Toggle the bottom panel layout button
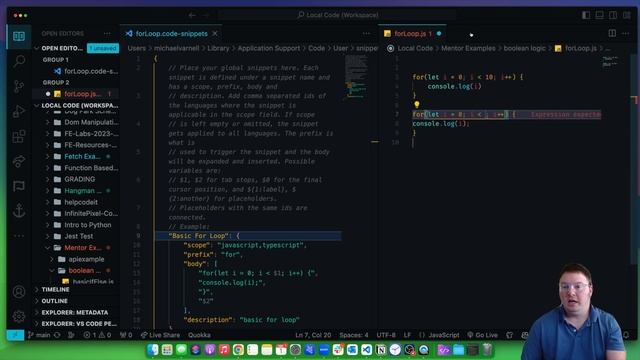Screen dimensions: 640x360 [600, 15]
